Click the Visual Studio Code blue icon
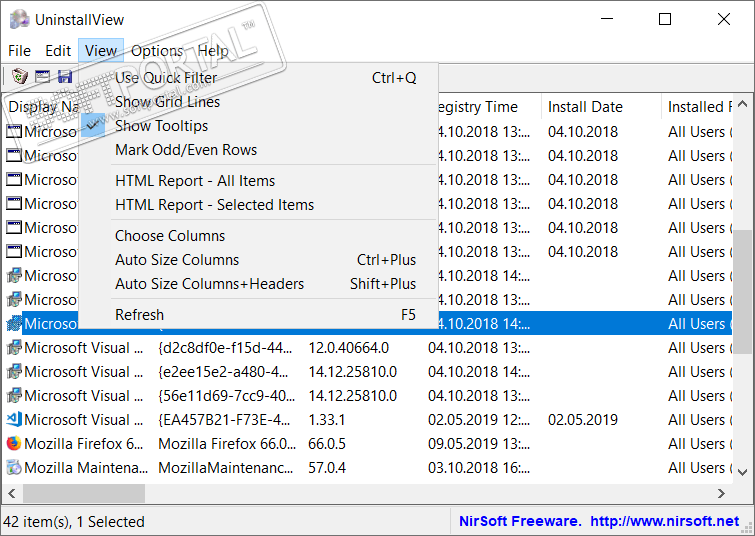This screenshot has width=755, height=536. point(14,419)
